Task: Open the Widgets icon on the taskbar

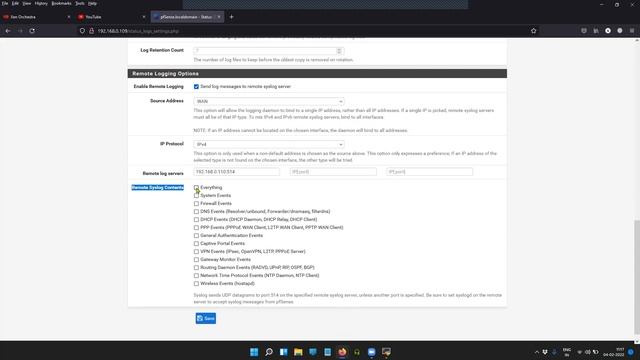Action: point(283,352)
